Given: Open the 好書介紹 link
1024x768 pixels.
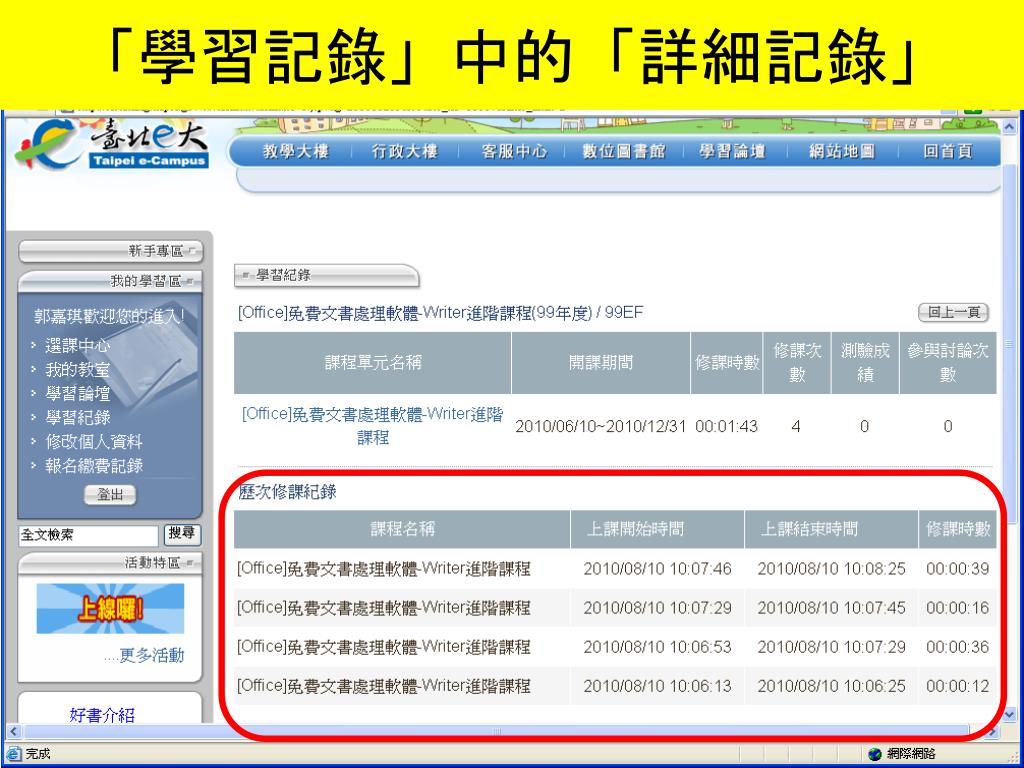Looking at the screenshot, I should click(x=102, y=715).
